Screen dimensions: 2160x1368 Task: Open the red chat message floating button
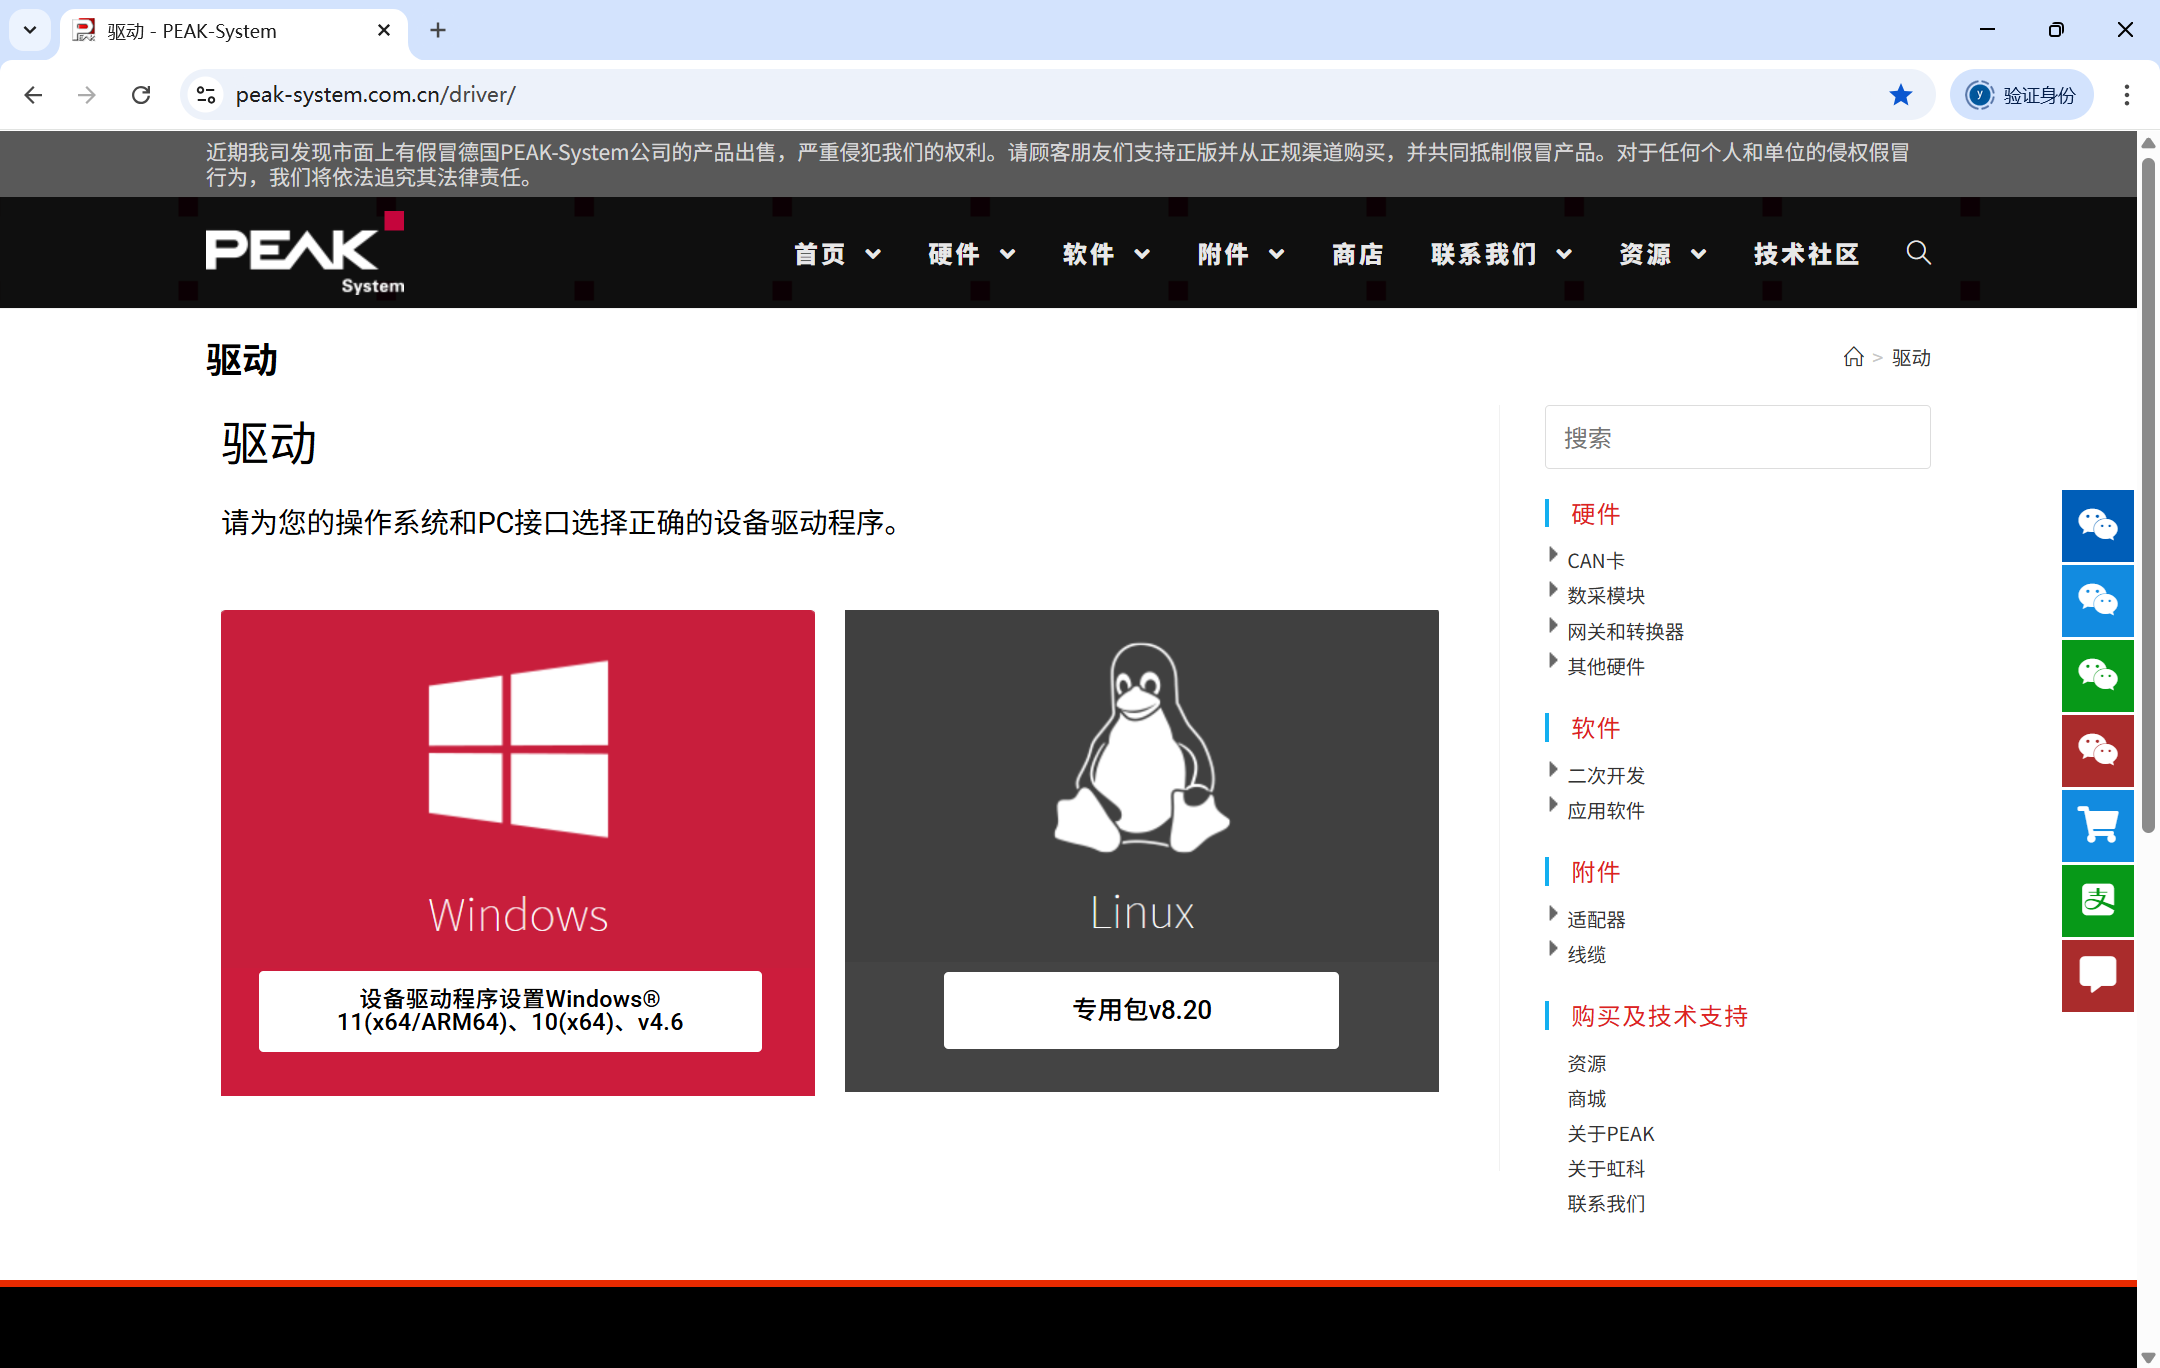2097,975
